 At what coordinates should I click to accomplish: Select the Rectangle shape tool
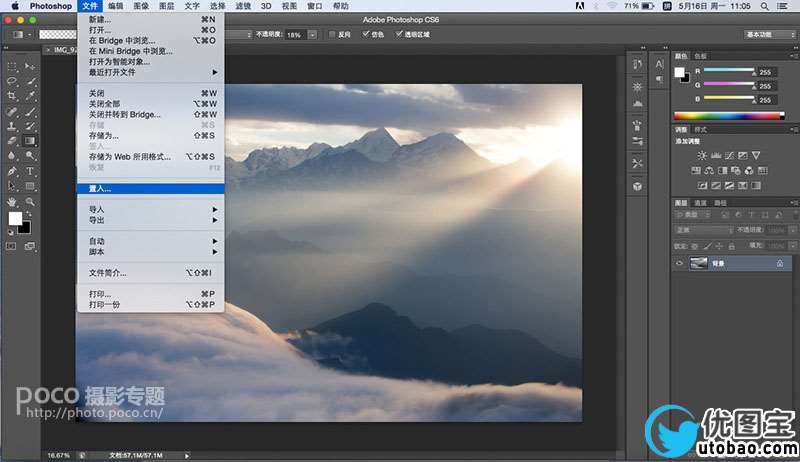[x=30, y=187]
